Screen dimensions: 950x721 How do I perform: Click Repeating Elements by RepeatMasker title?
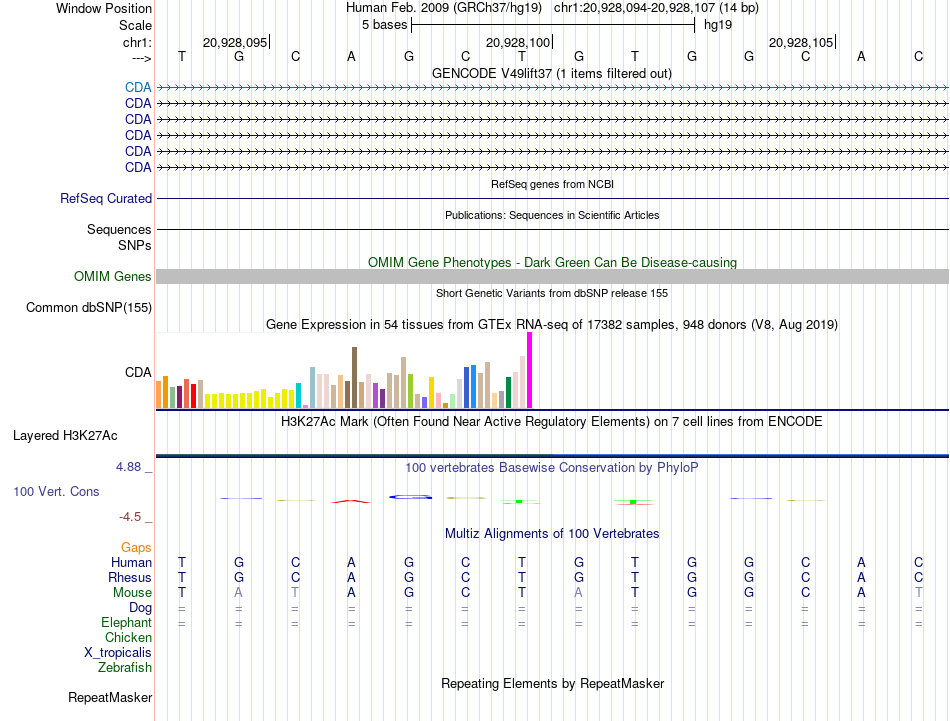[552, 683]
